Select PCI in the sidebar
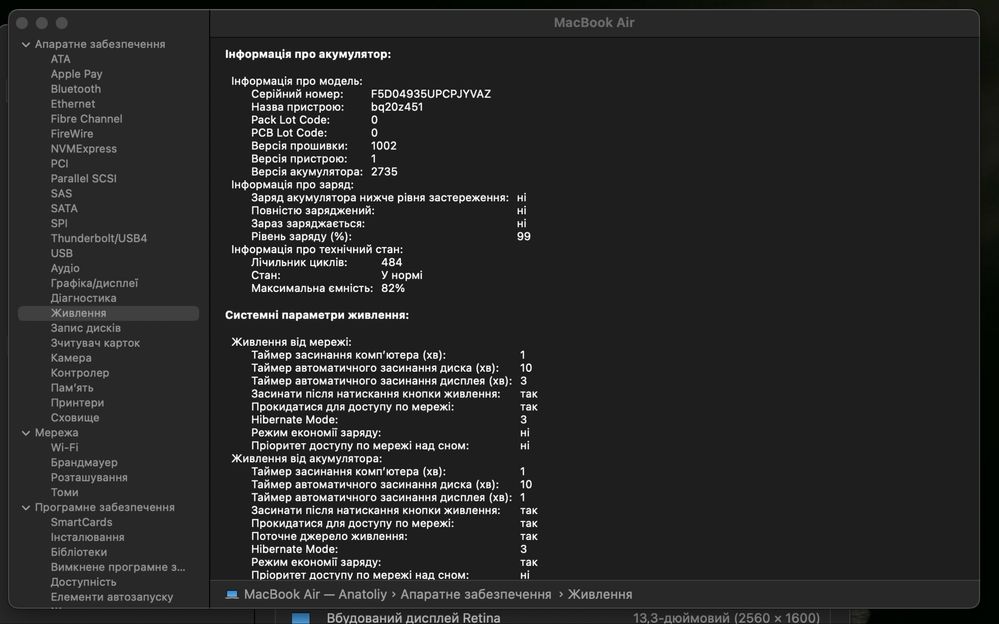 coord(59,164)
